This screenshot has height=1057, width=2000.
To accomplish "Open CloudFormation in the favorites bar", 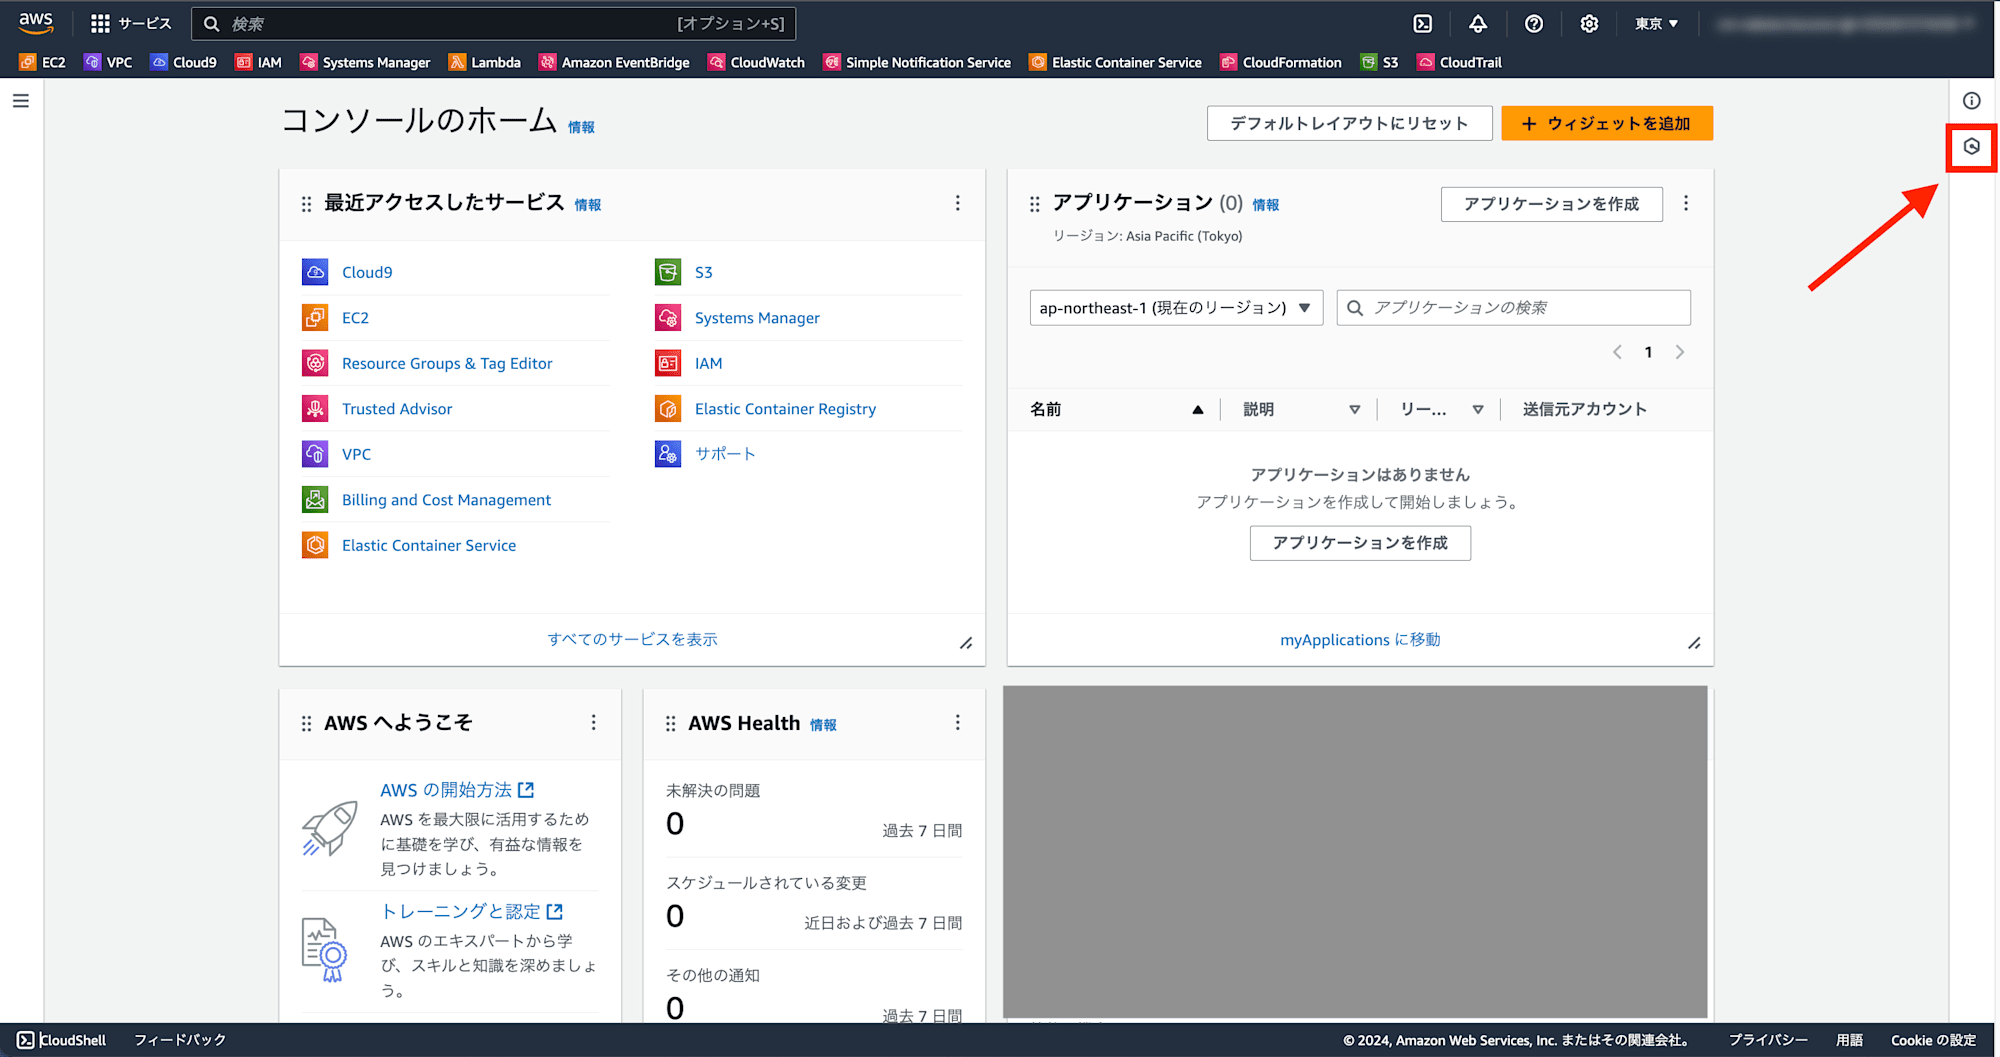I will [x=1281, y=62].
